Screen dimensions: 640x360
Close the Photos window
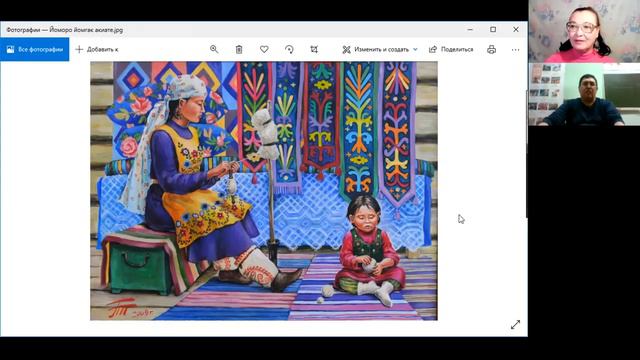[516, 29]
